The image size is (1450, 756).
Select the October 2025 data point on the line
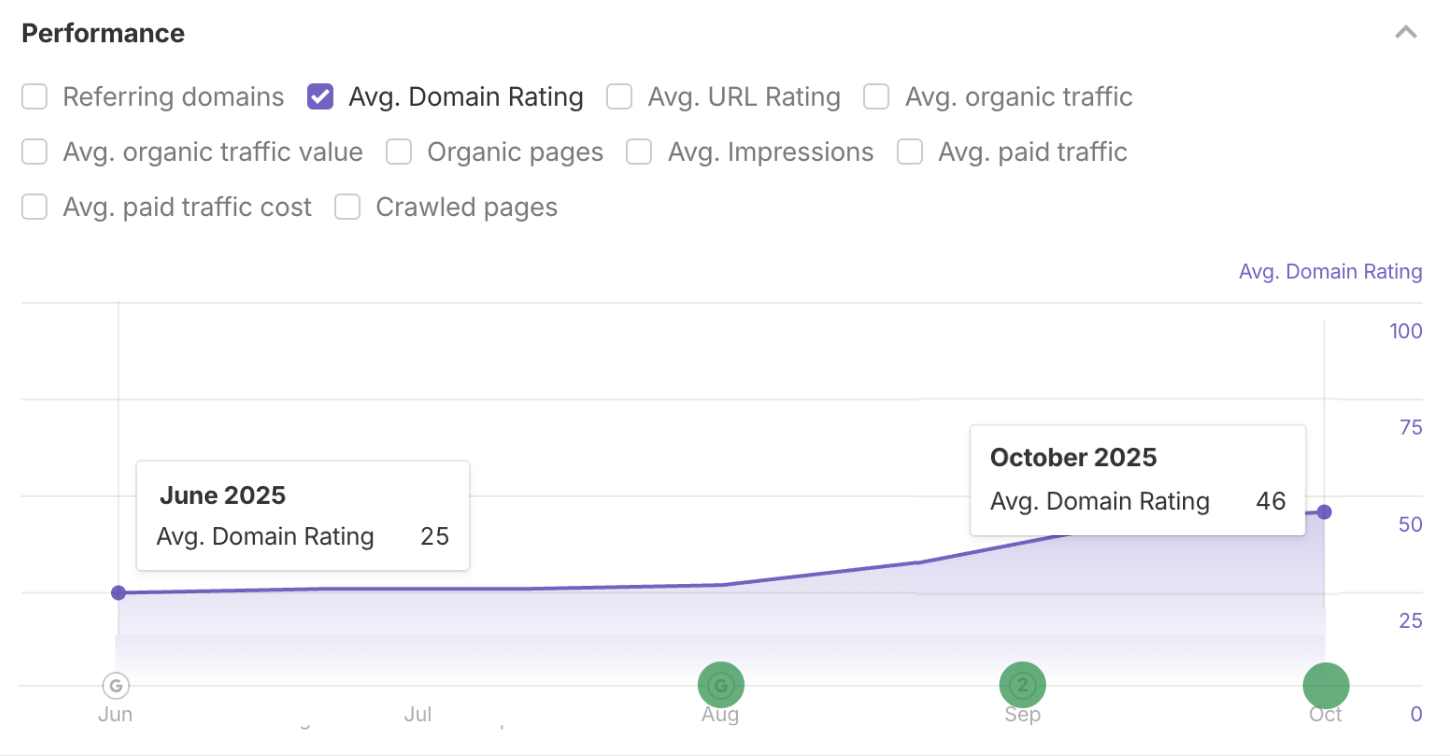coord(1324,512)
